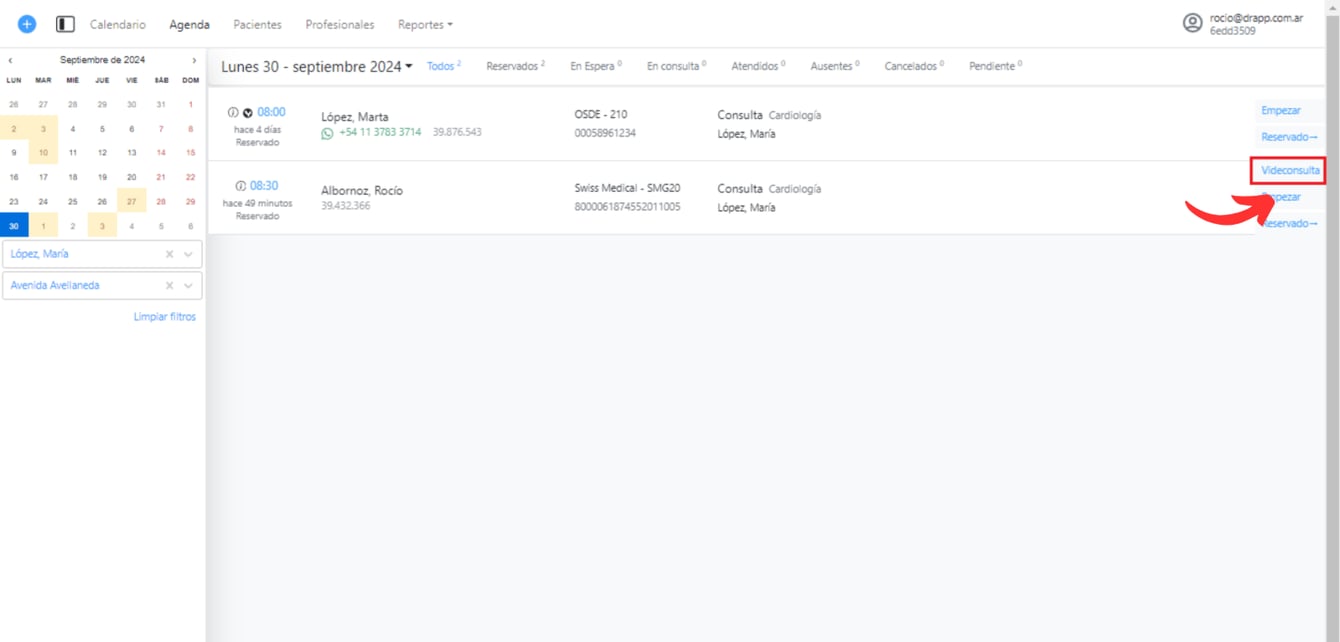The width and height of the screenshot is (1340, 642).
Task: Go to next month in mini calendar
Action: click(x=194, y=60)
